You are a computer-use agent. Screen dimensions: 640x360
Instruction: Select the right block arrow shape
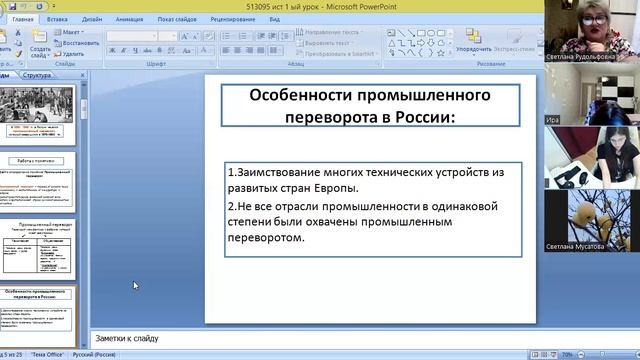(421, 43)
